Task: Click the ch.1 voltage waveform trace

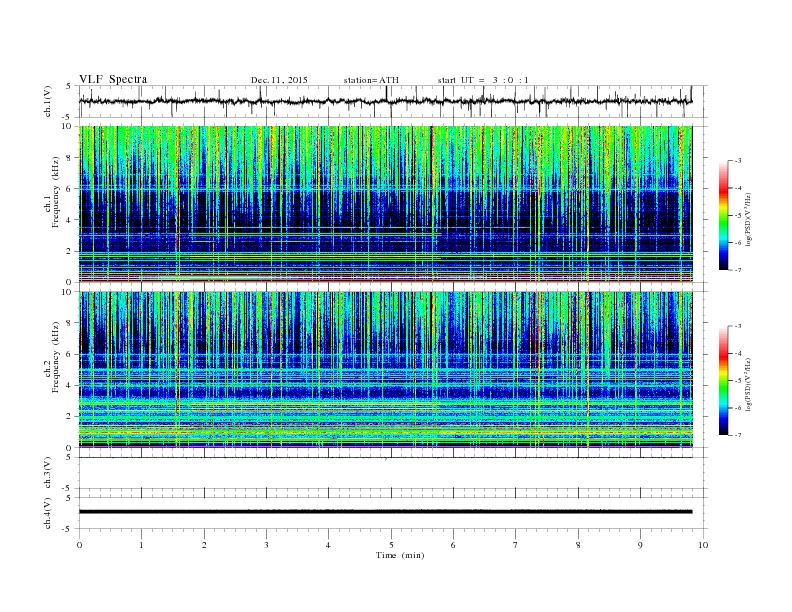Action: [x=386, y=101]
